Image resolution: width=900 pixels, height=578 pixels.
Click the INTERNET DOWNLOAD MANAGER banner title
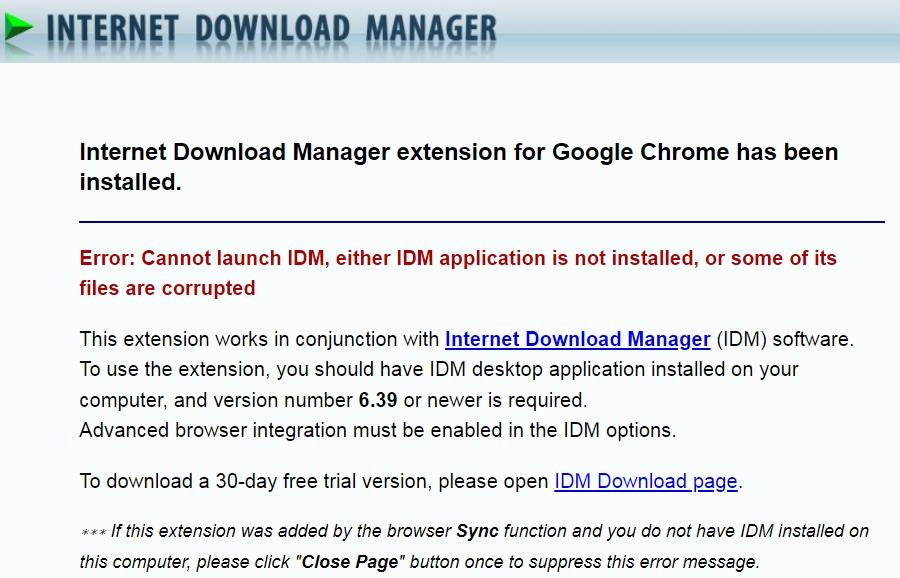[x=271, y=29]
